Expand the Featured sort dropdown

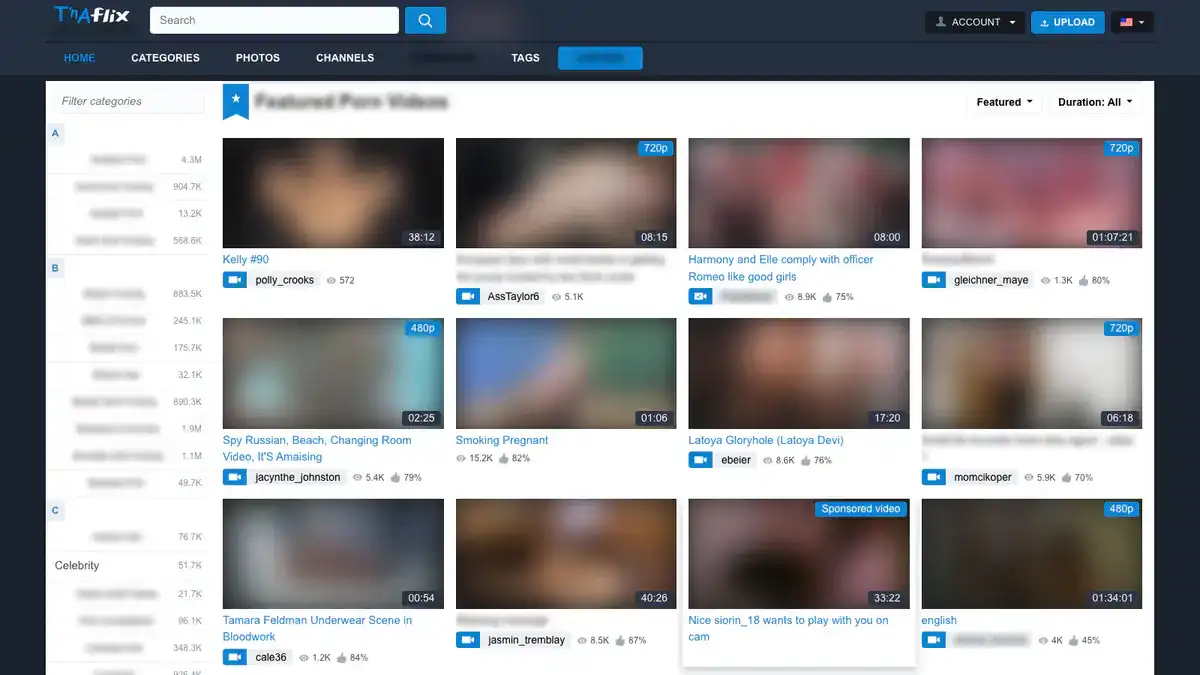[x=1004, y=102]
